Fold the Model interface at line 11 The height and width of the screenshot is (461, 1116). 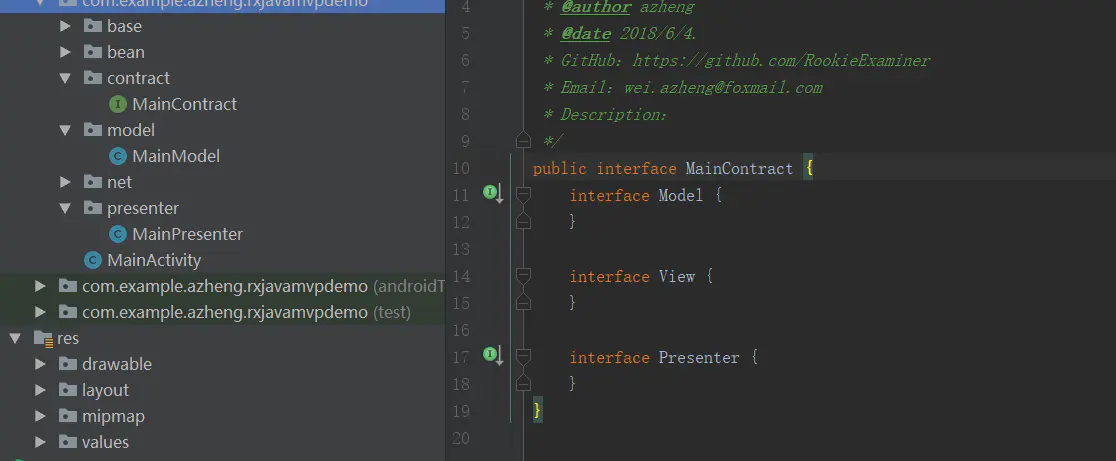click(x=523, y=194)
